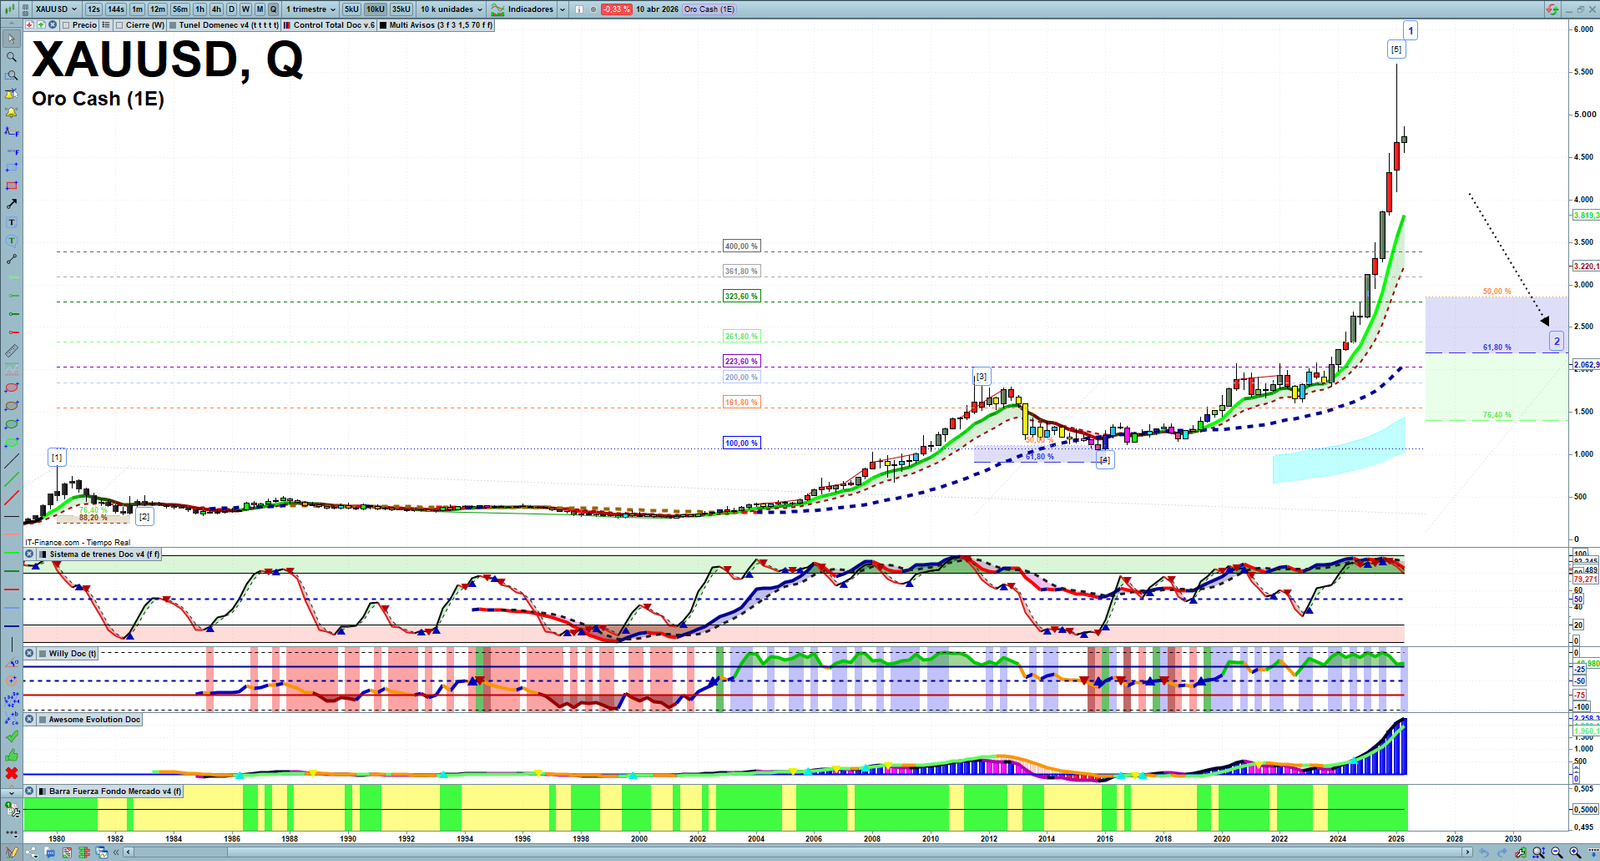The height and width of the screenshot is (861, 1600).
Task: Switch to the 4h timeframe
Action: point(216,9)
